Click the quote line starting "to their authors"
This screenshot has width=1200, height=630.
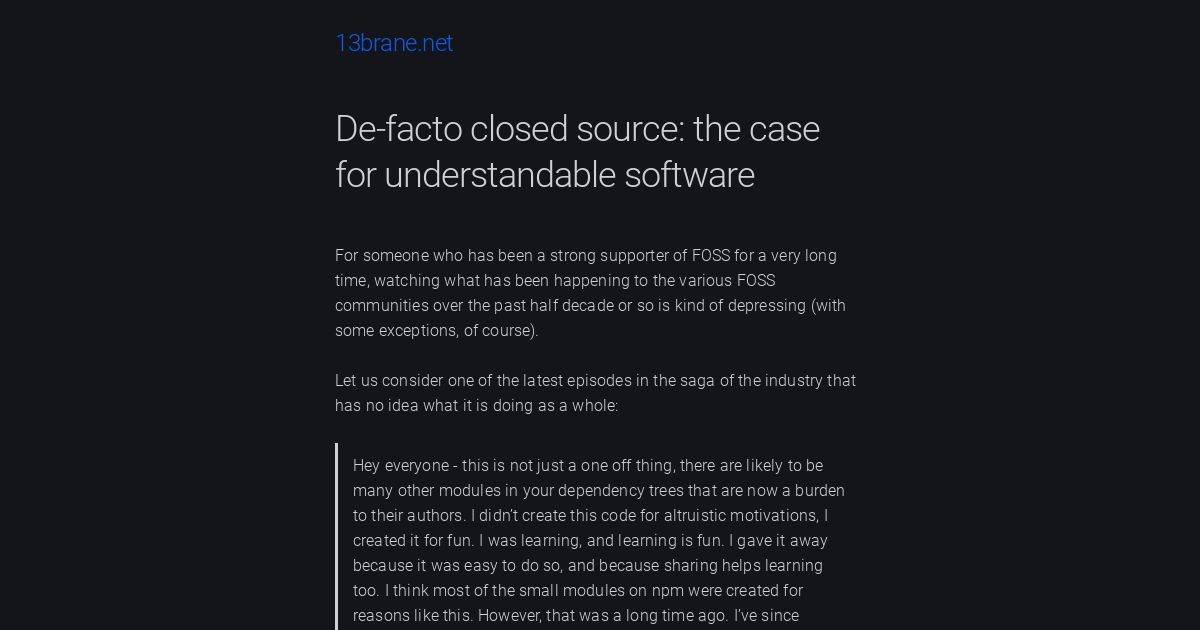tap(590, 516)
